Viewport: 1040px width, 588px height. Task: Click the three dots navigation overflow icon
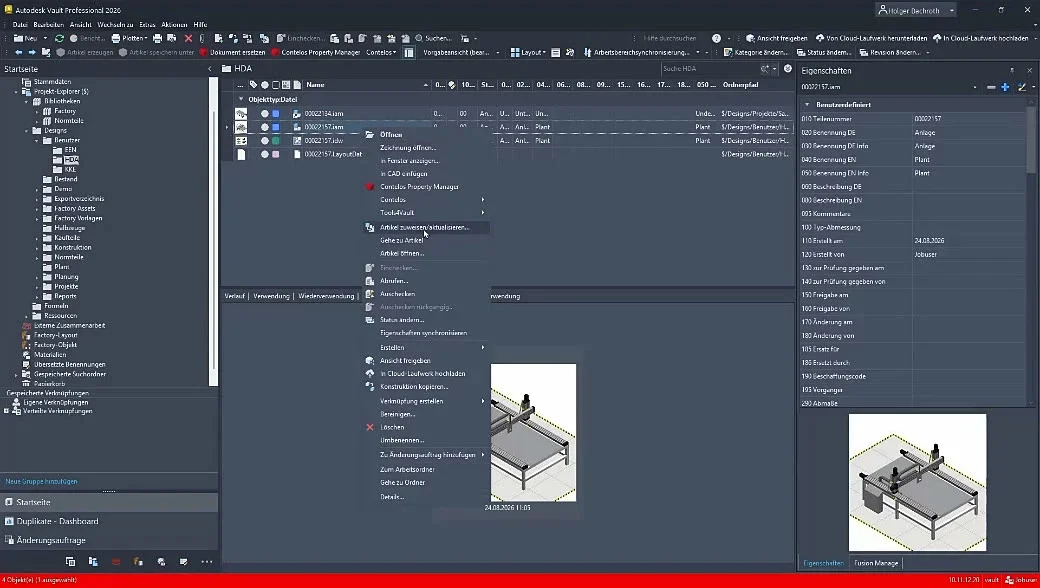tap(207, 561)
